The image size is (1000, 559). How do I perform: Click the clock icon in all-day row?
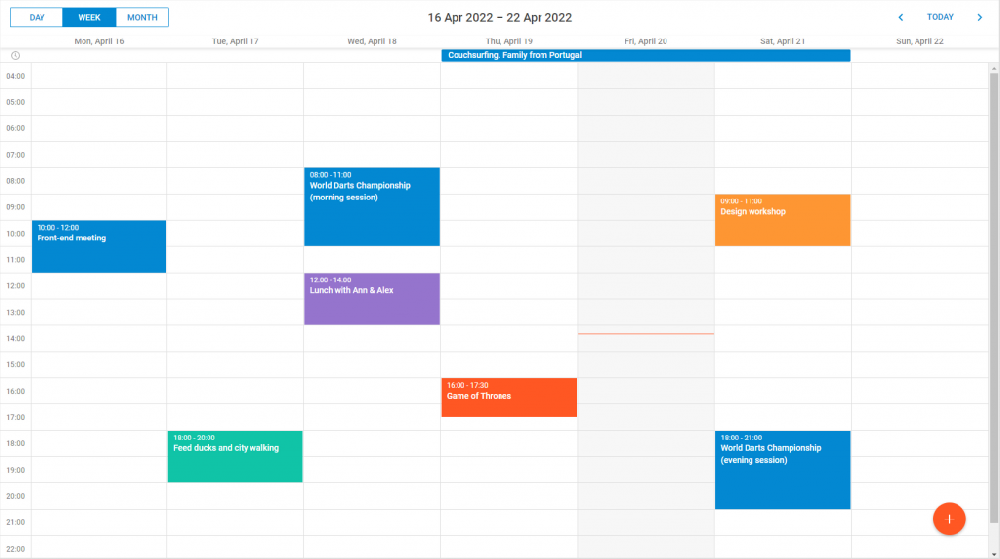pos(15,55)
